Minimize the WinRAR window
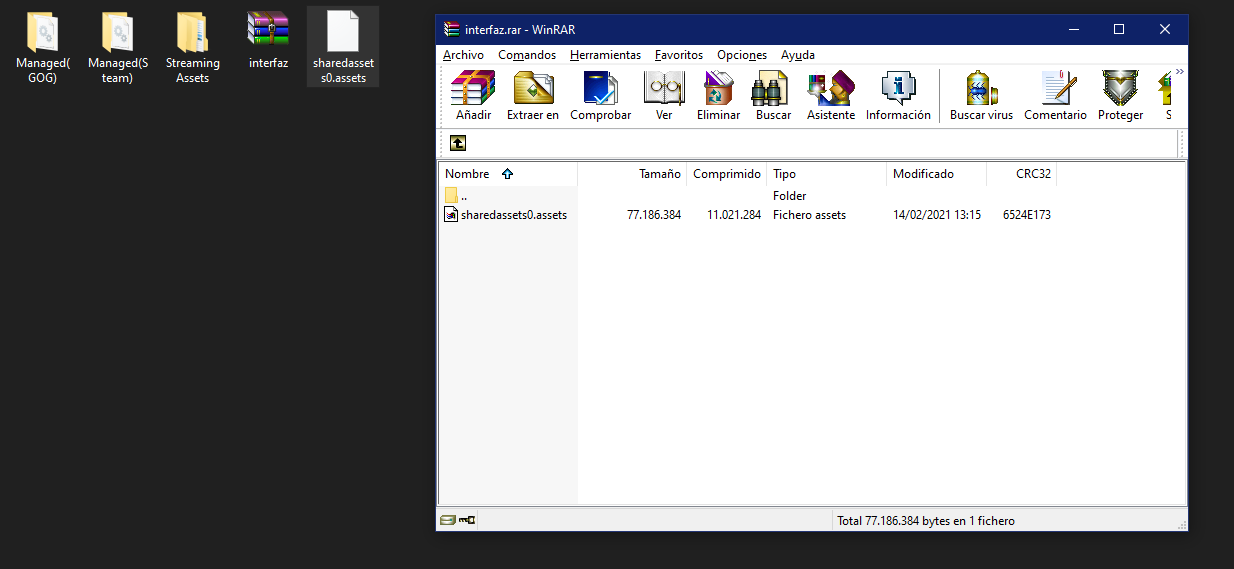This screenshot has width=1234, height=569. point(1073,29)
